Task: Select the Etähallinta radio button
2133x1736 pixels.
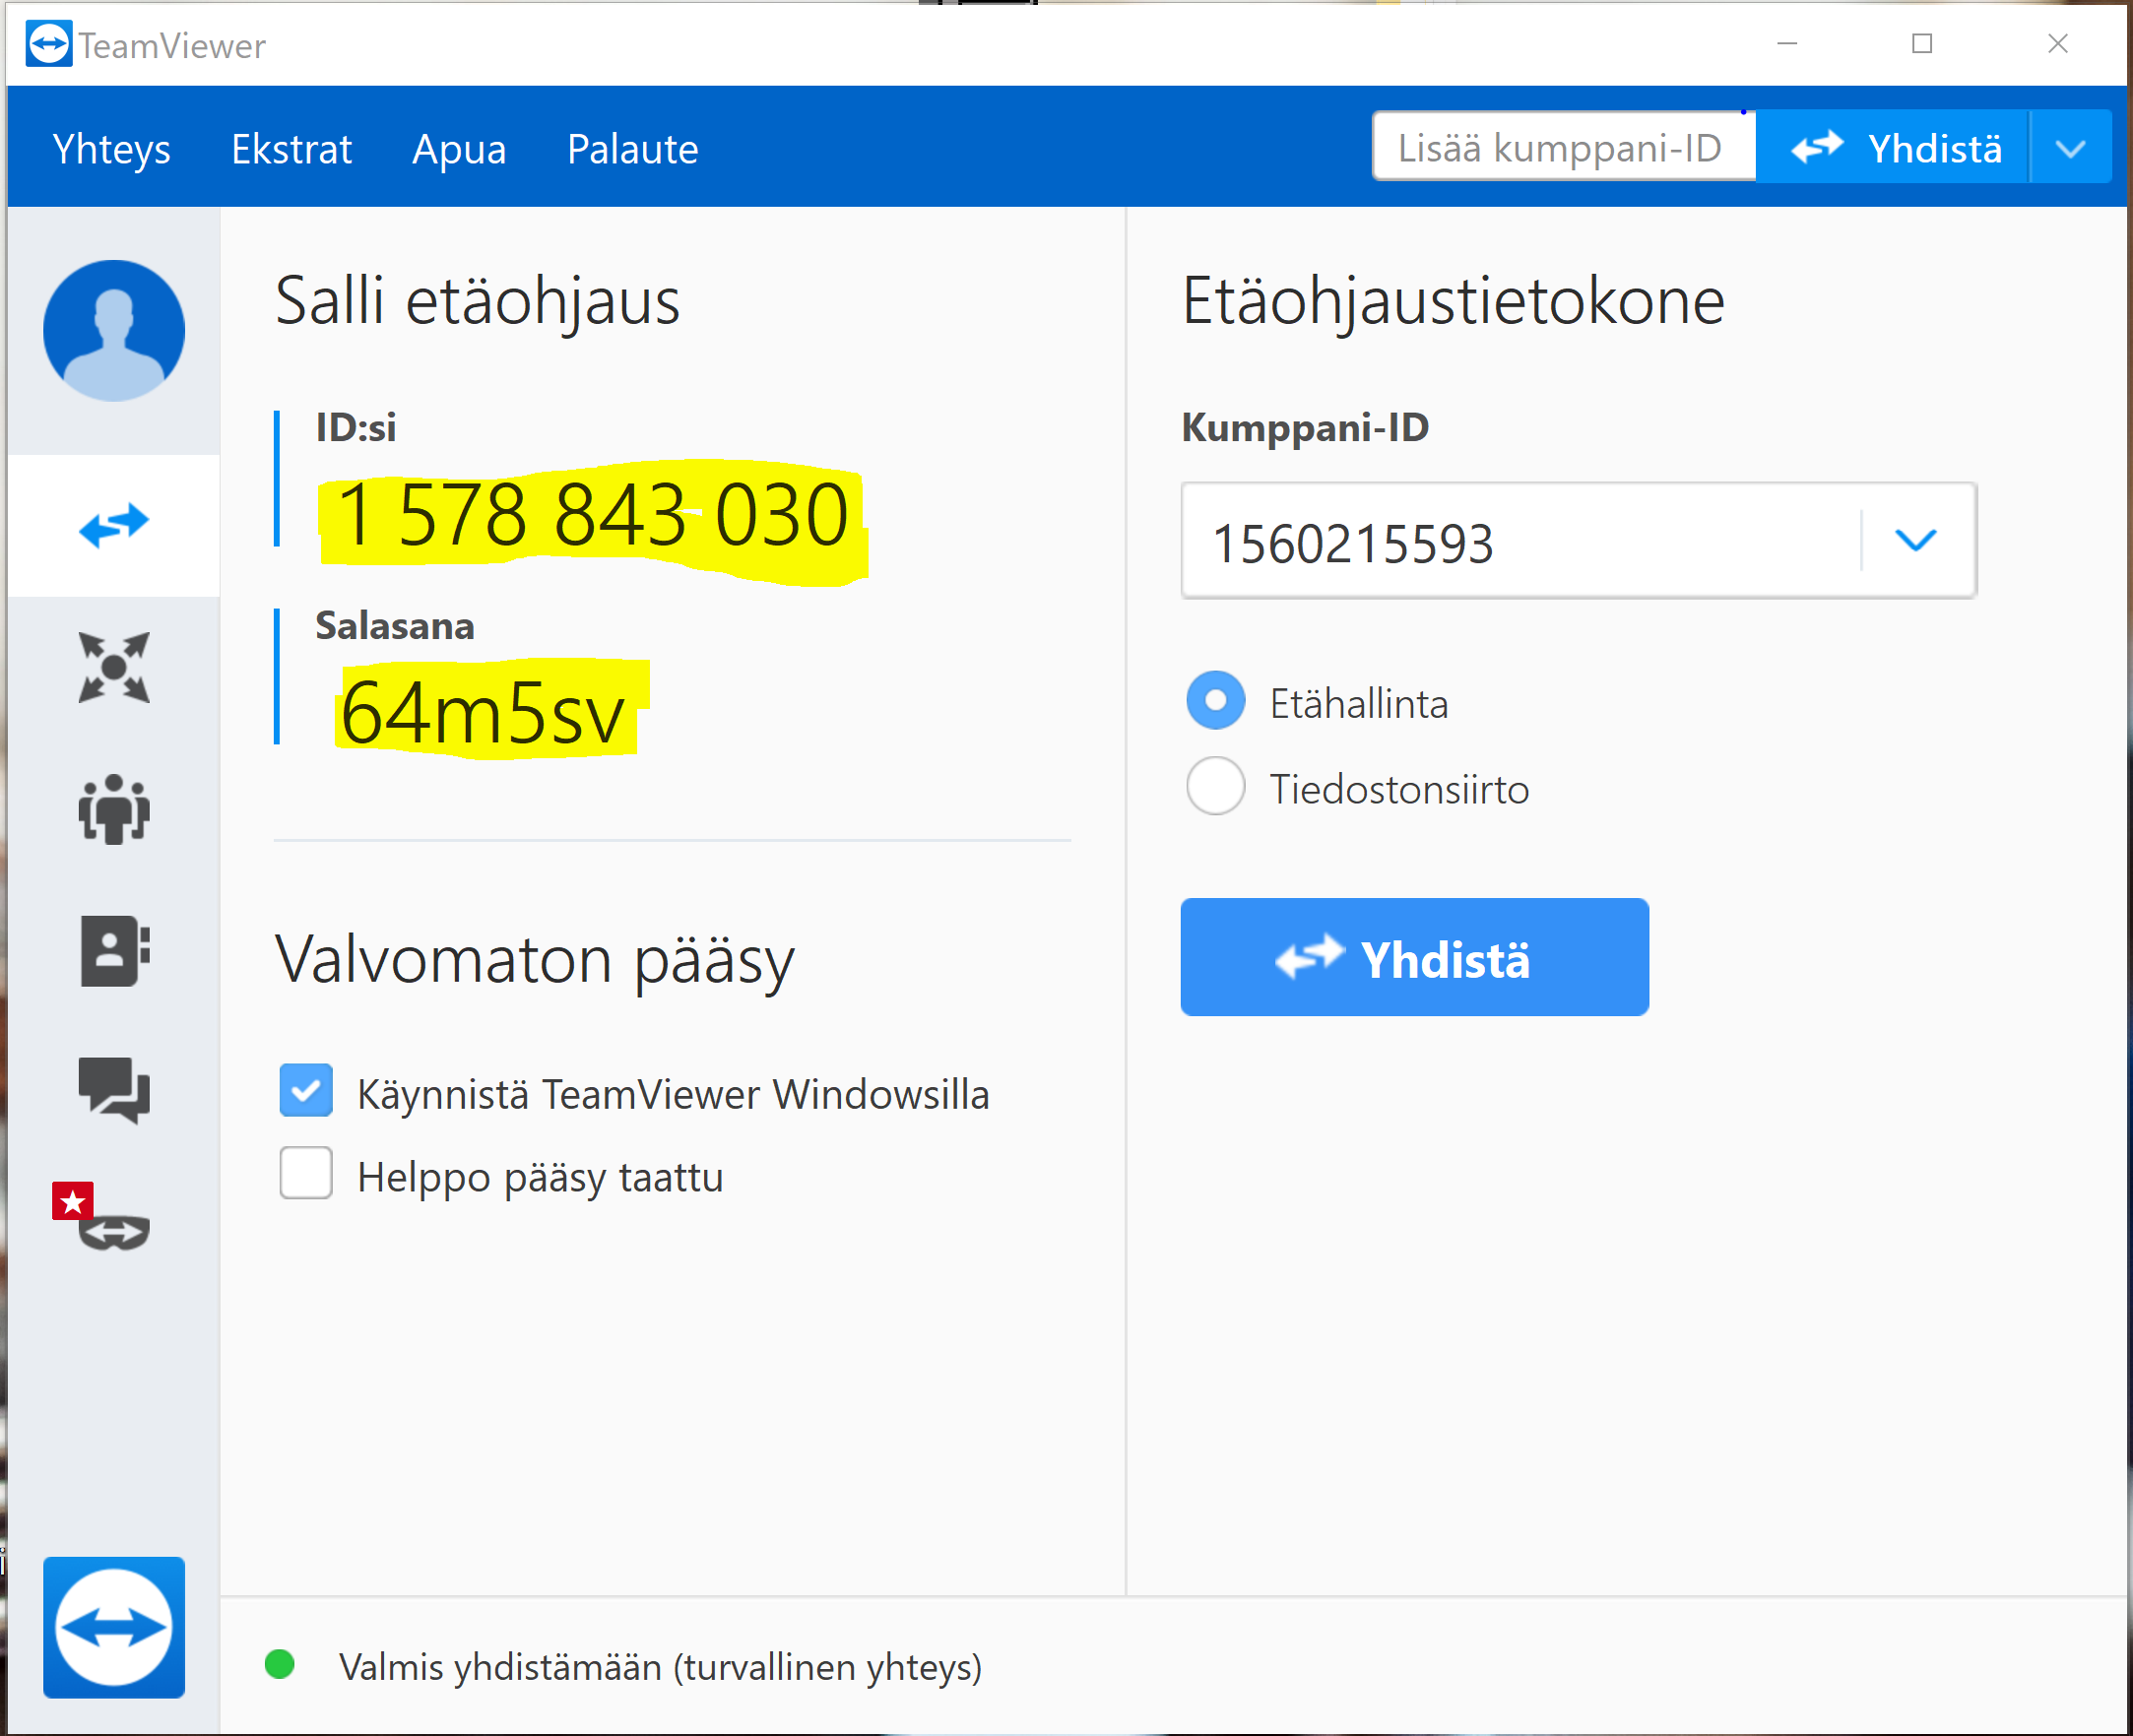Action: (1215, 701)
